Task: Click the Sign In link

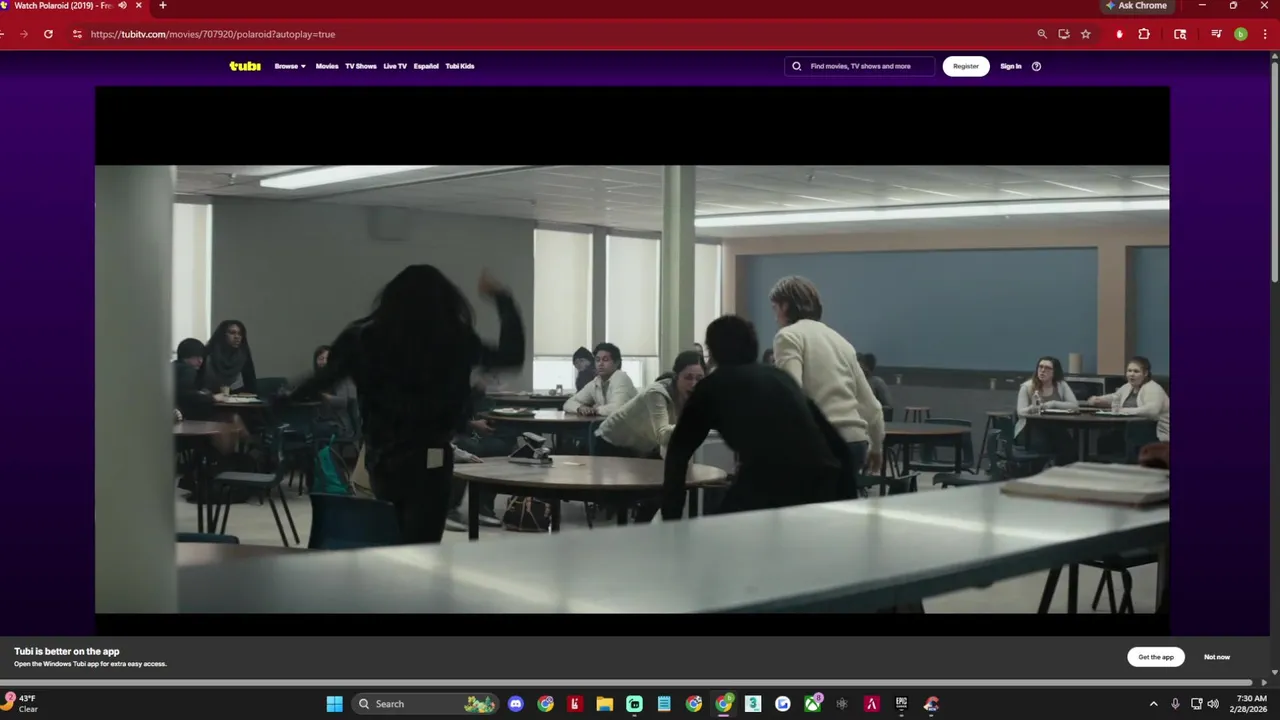Action: (x=1011, y=66)
